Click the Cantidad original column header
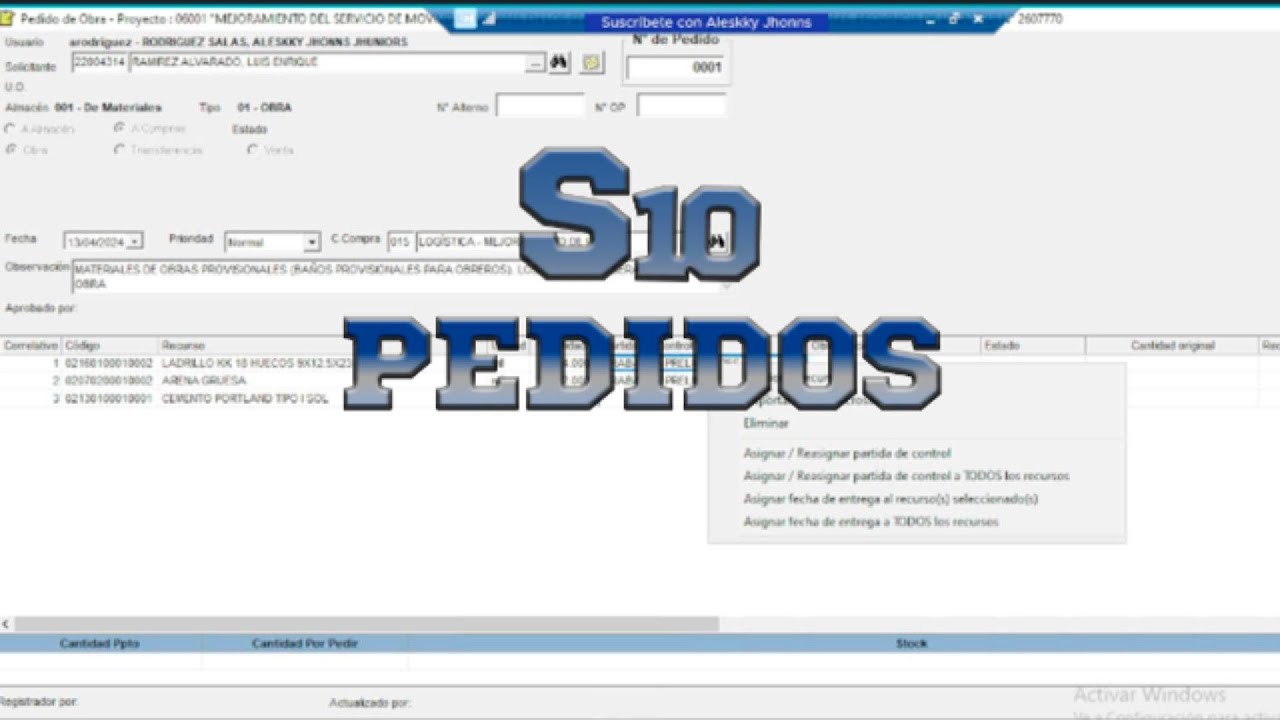The image size is (1280, 720). click(x=1172, y=345)
